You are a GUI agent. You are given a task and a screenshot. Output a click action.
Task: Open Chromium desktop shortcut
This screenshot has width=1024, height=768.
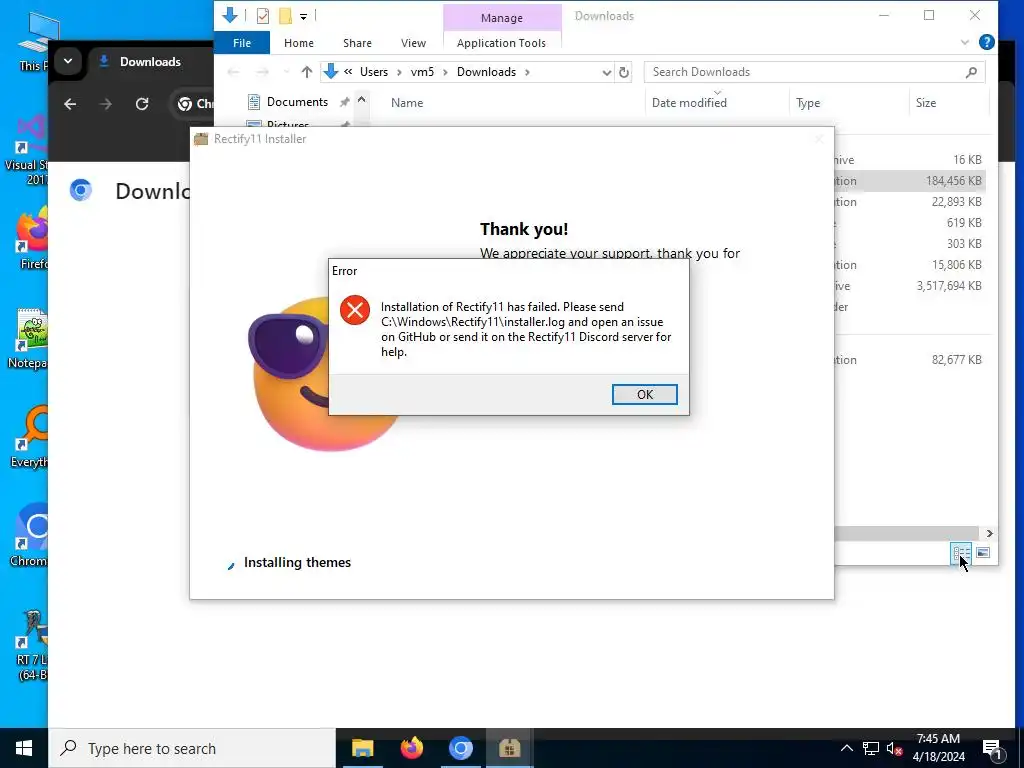coord(29,536)
